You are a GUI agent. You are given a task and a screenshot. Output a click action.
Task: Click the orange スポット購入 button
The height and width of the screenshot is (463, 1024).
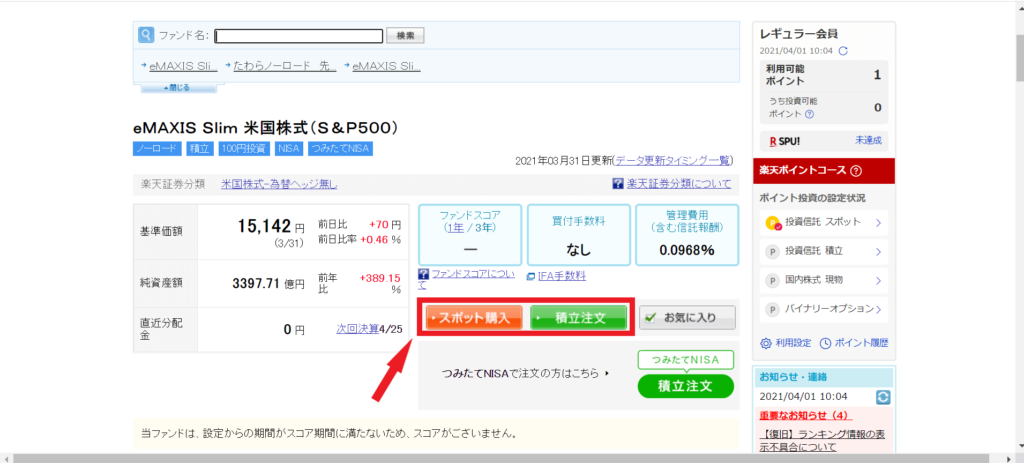pos(474,318)
